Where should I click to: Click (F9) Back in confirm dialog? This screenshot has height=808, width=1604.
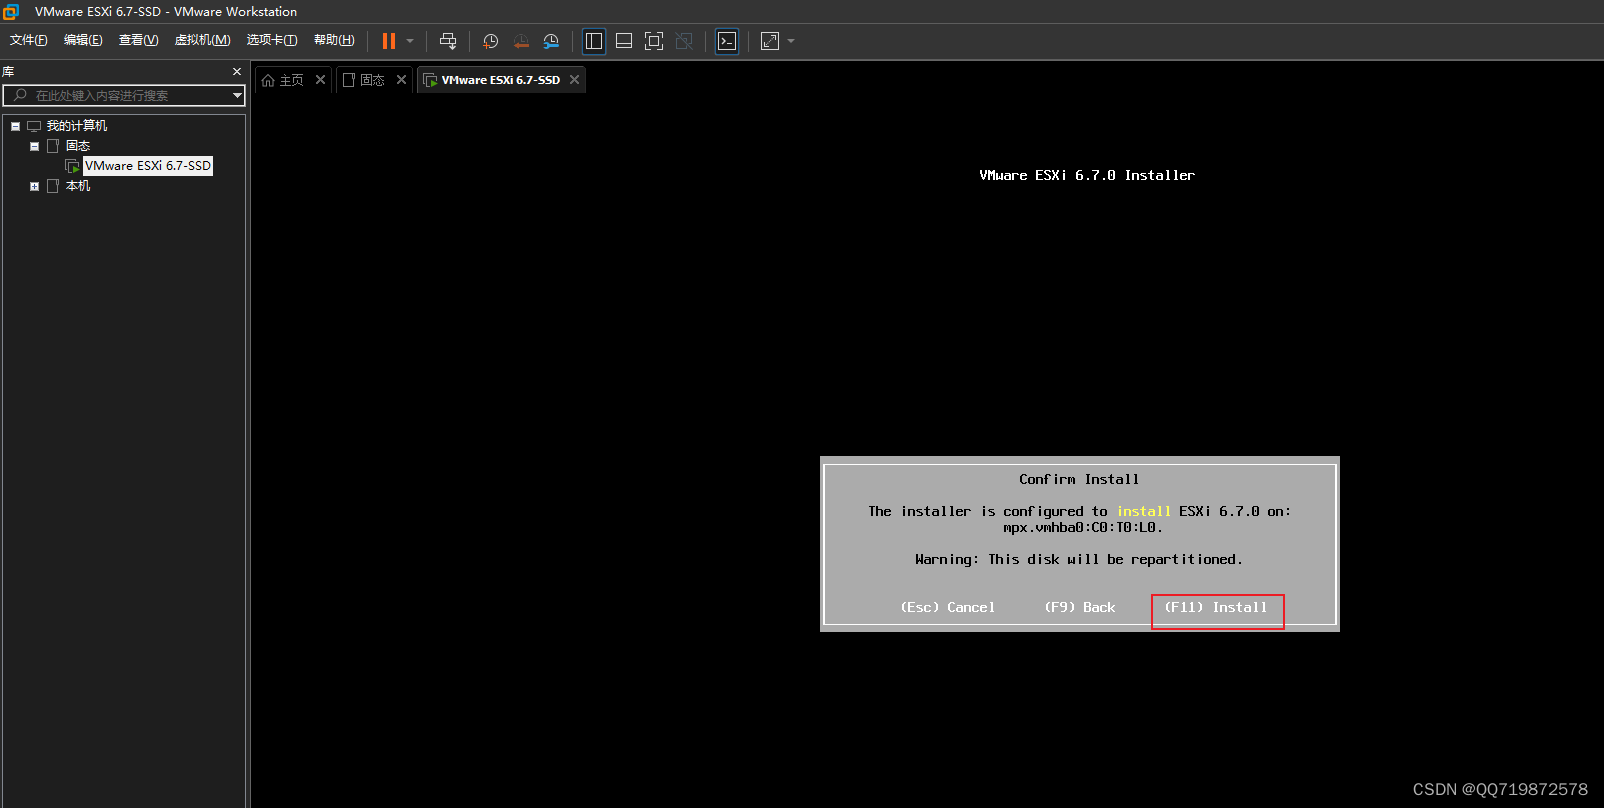(x=1080, y=608)
